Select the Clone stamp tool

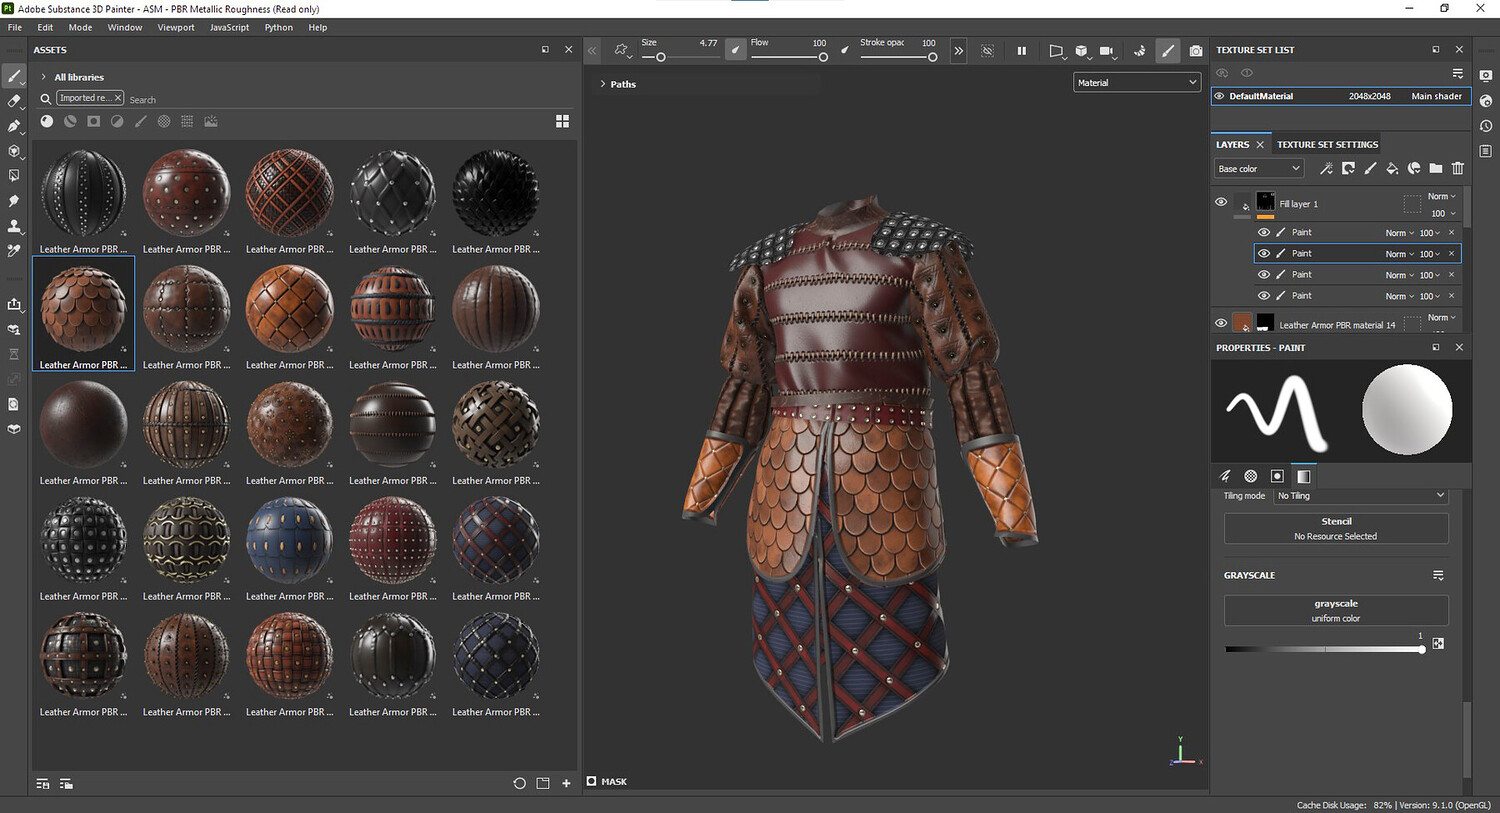tap(14, 226)
